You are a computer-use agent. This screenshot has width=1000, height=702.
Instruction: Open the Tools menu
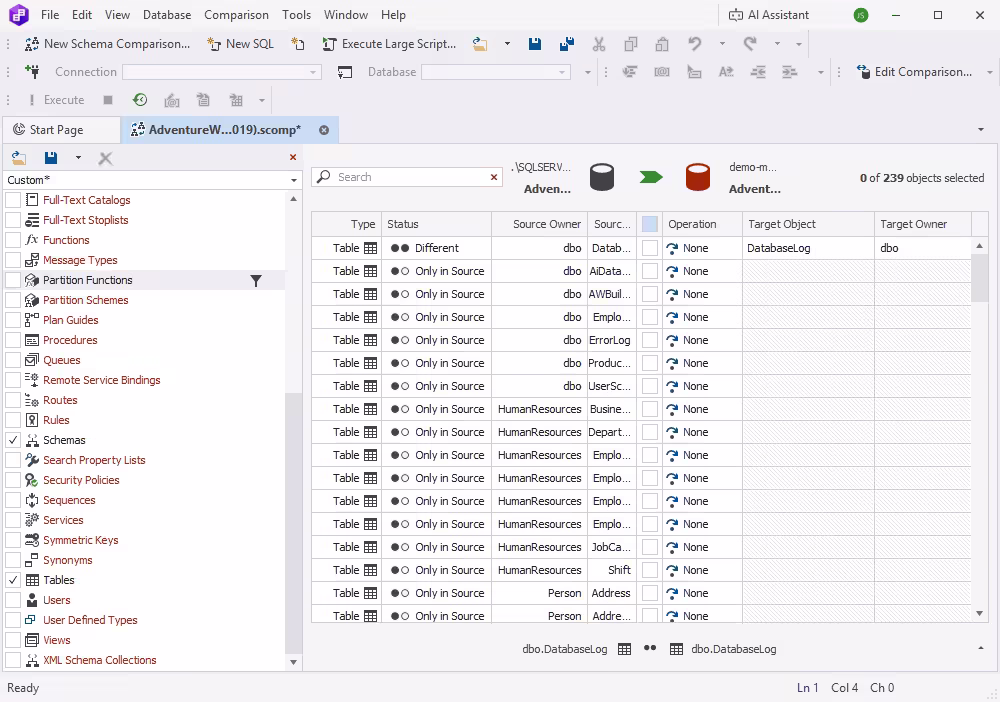296,15
